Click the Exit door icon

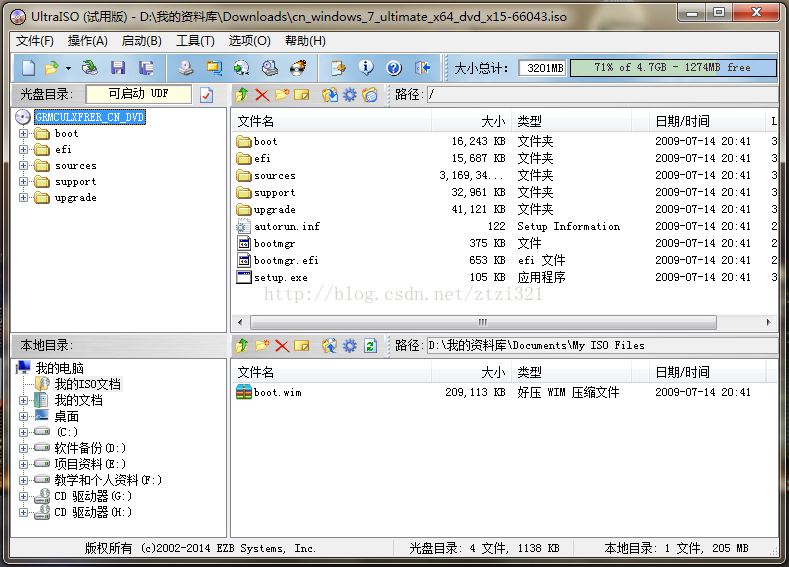(422, 67)
